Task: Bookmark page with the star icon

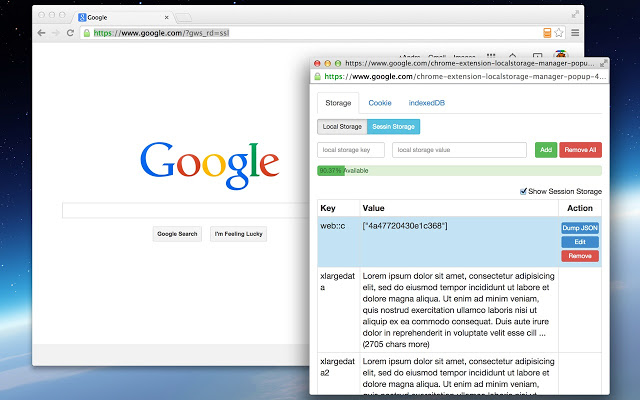Action: click(x=559, y=33)
